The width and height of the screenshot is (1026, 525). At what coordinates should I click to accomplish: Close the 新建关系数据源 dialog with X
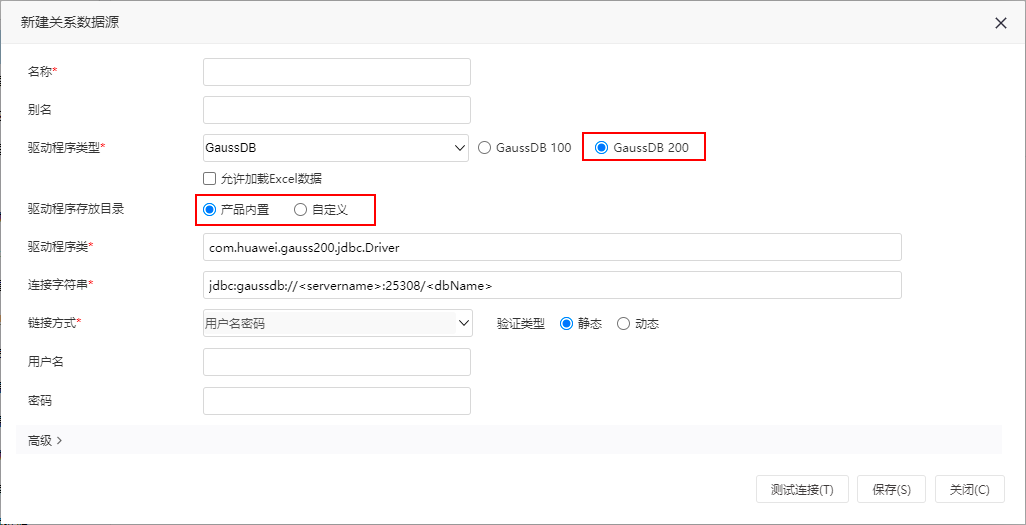click(1000, 23)
